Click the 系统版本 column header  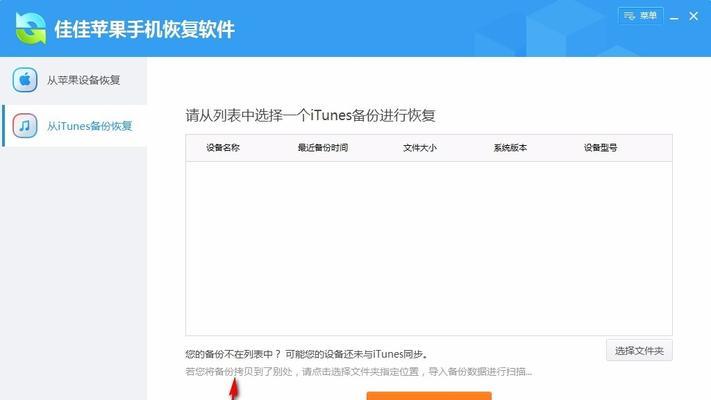[x=510, y=148]
